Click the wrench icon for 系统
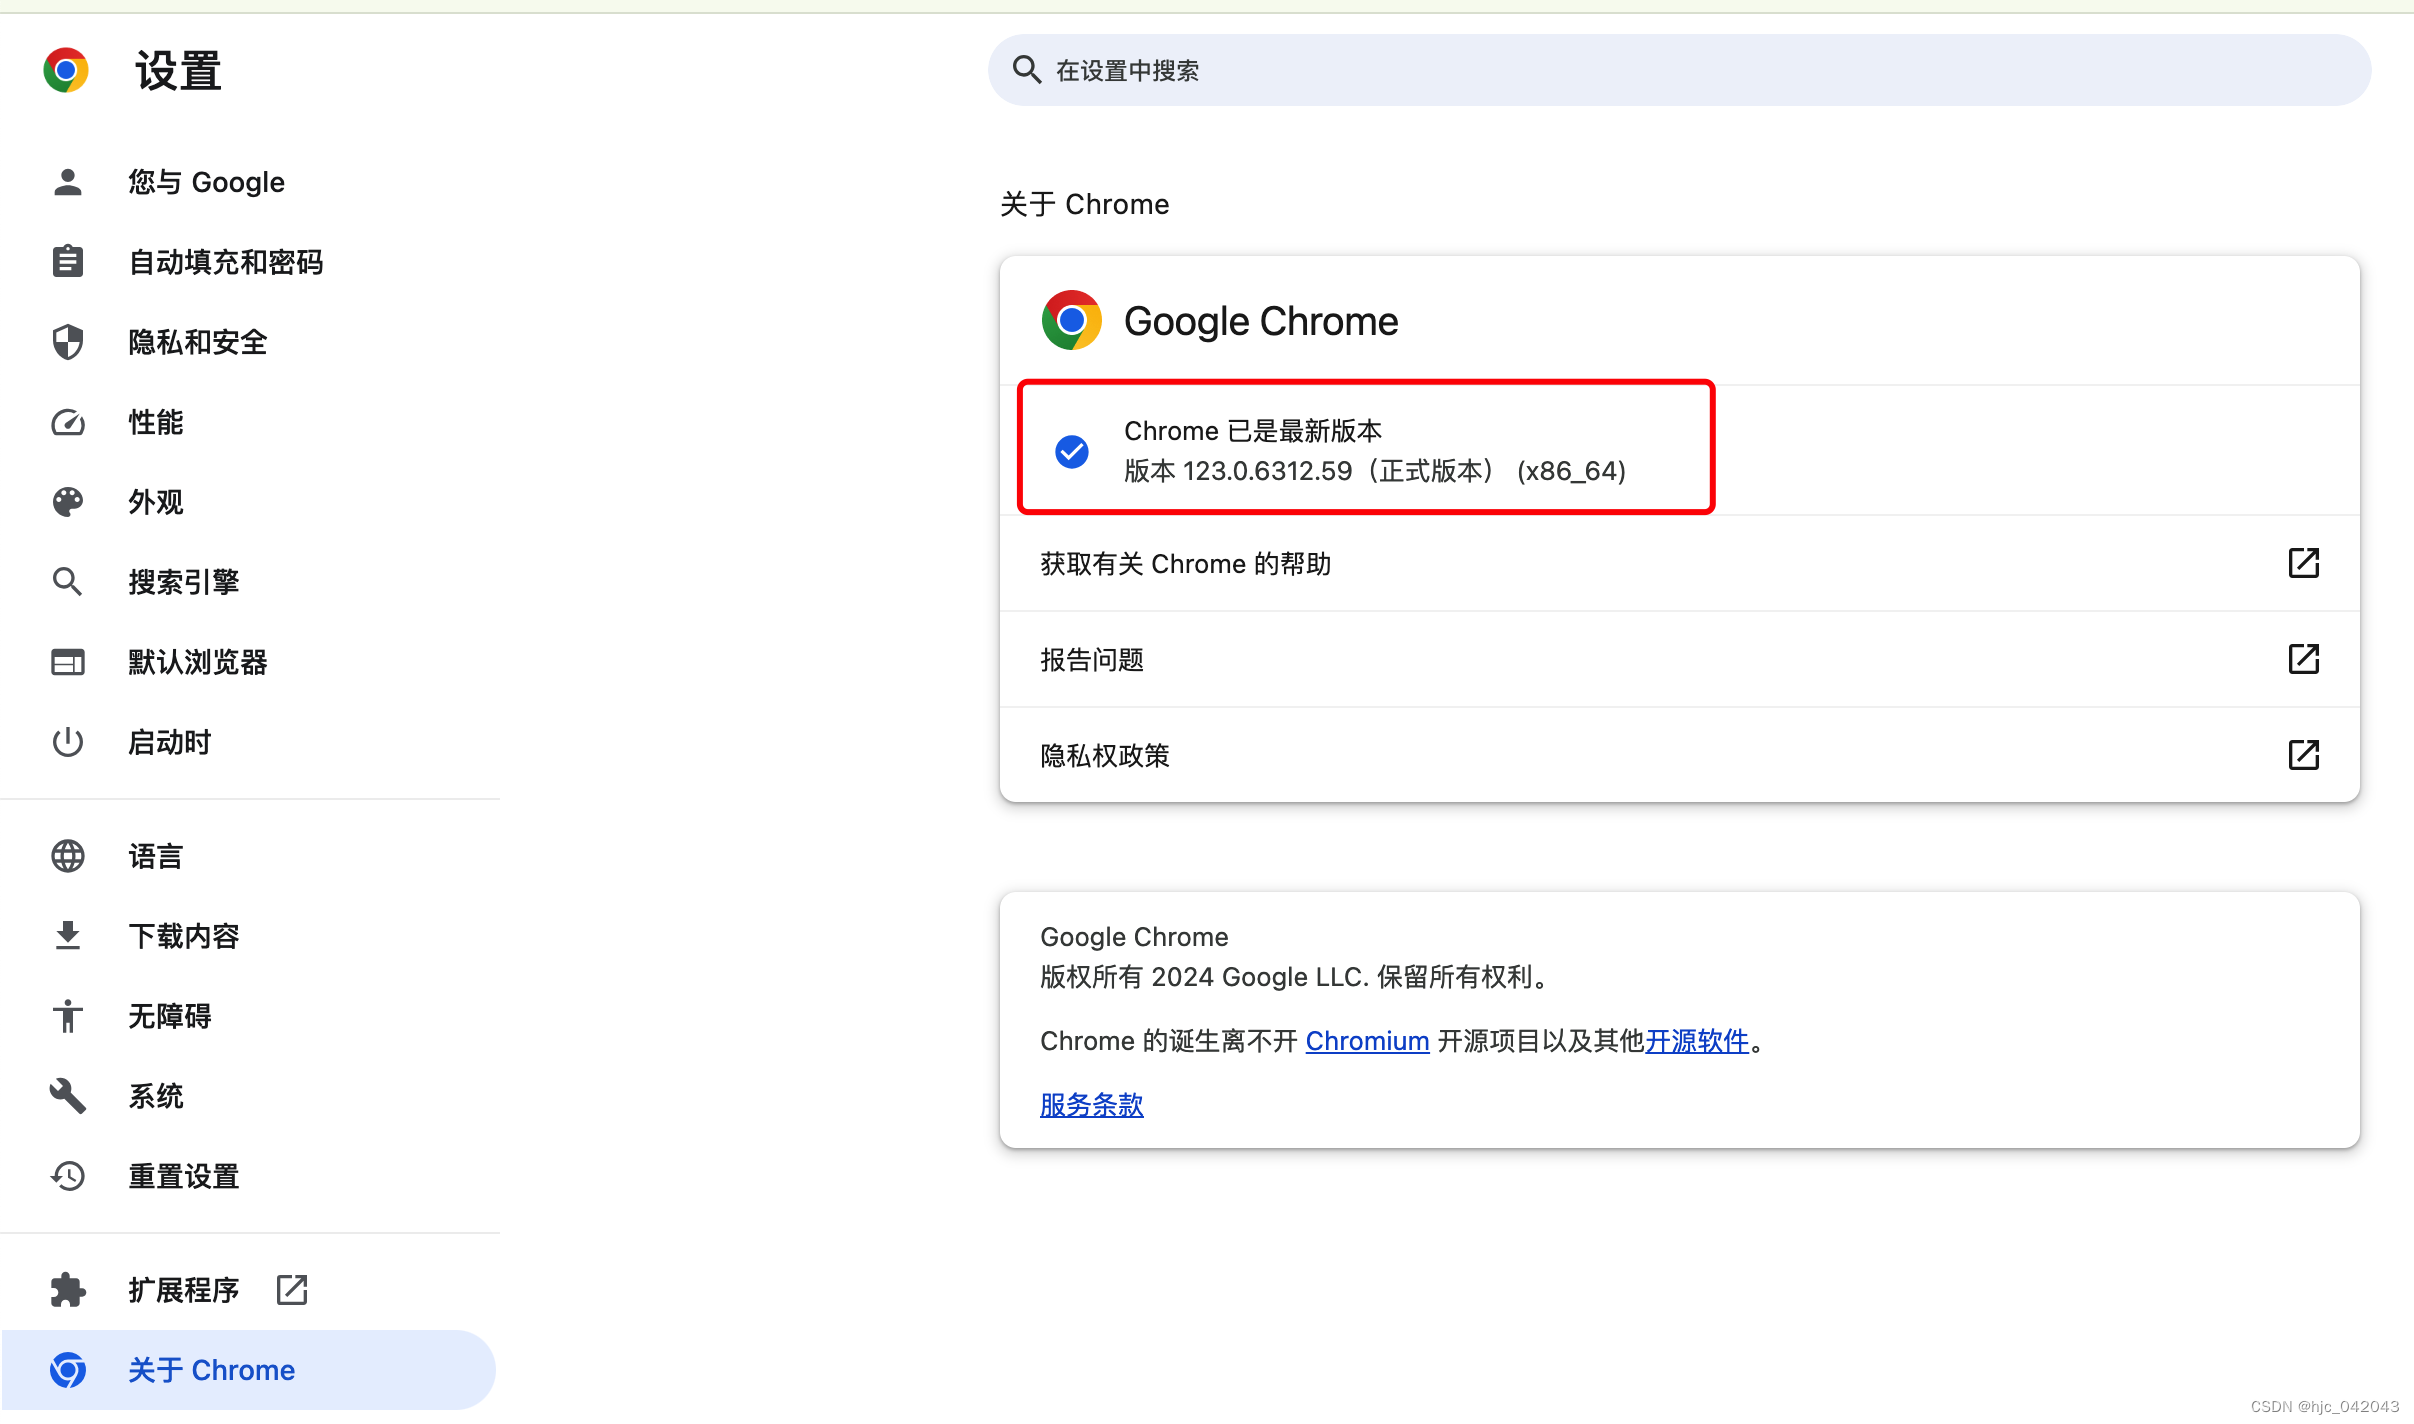 point(67,1096)
